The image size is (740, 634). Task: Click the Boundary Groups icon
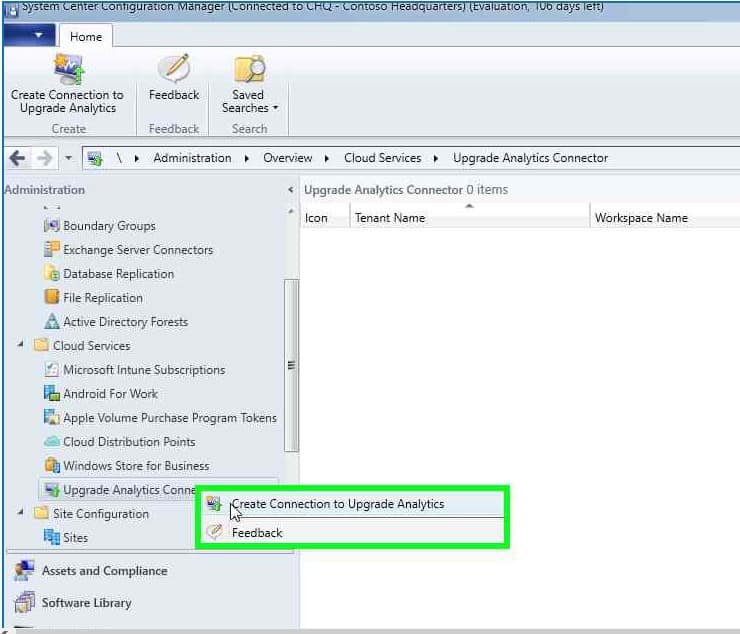click(51, 226)
